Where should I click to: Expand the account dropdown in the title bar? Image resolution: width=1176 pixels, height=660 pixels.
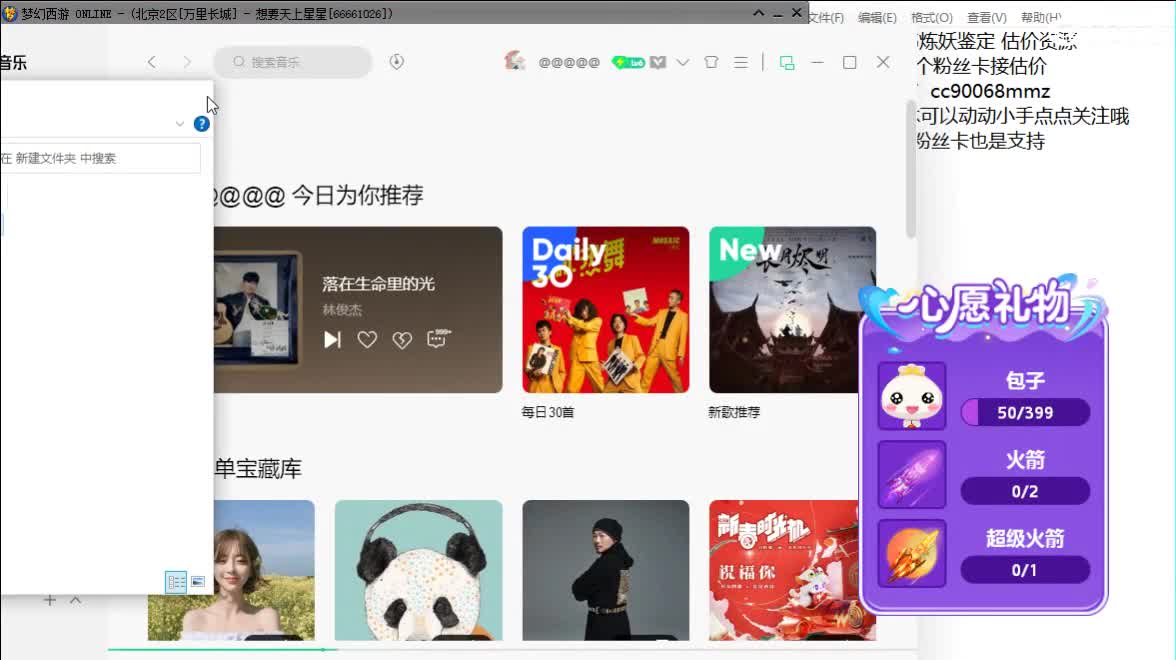(683, 62)
